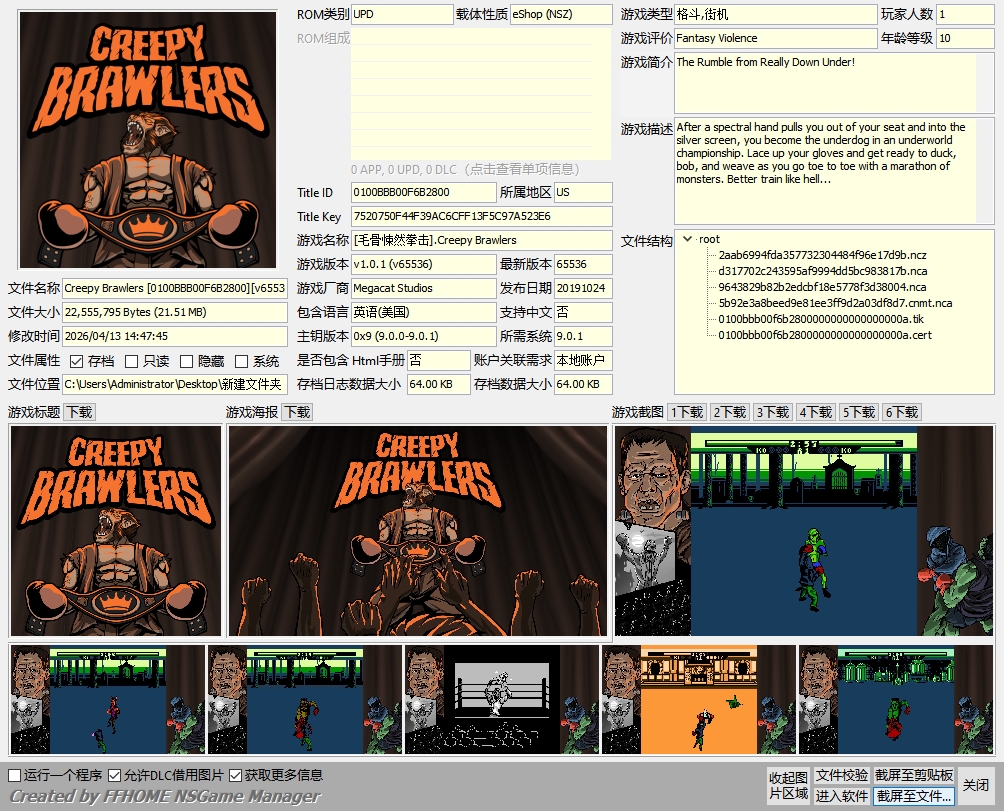Open the orange-background gameplay screenshot thumbnail
The height and width of the screenshot is (811, 1004).
(x=699, y=699)
